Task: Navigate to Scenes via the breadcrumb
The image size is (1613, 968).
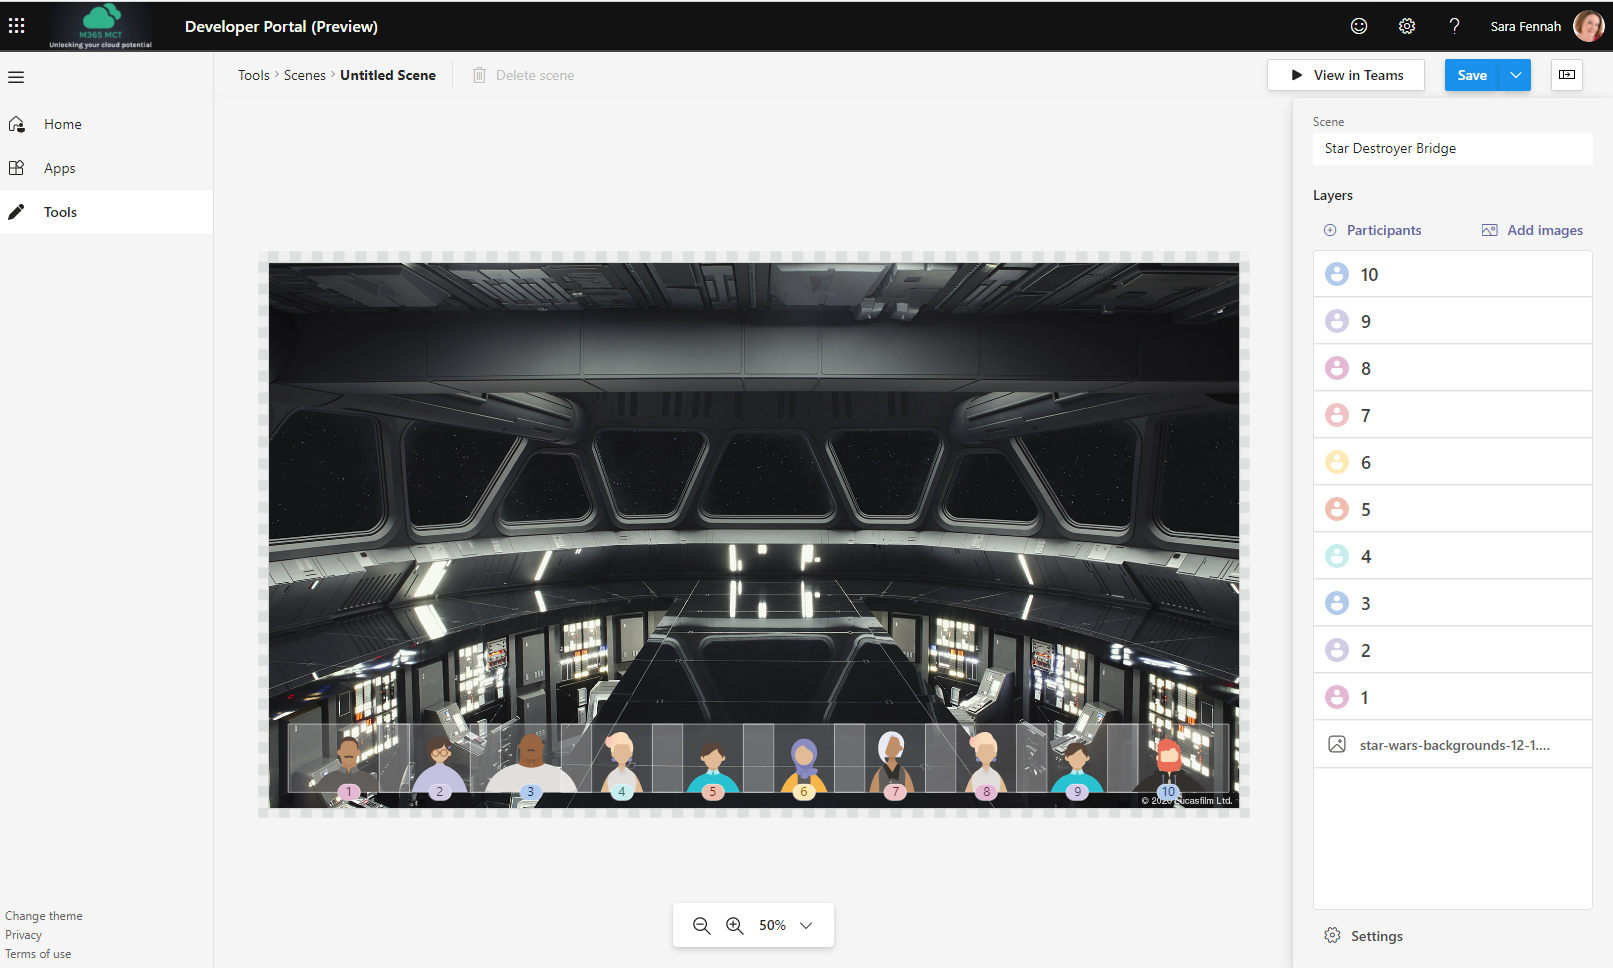Action: coord(305,74)
